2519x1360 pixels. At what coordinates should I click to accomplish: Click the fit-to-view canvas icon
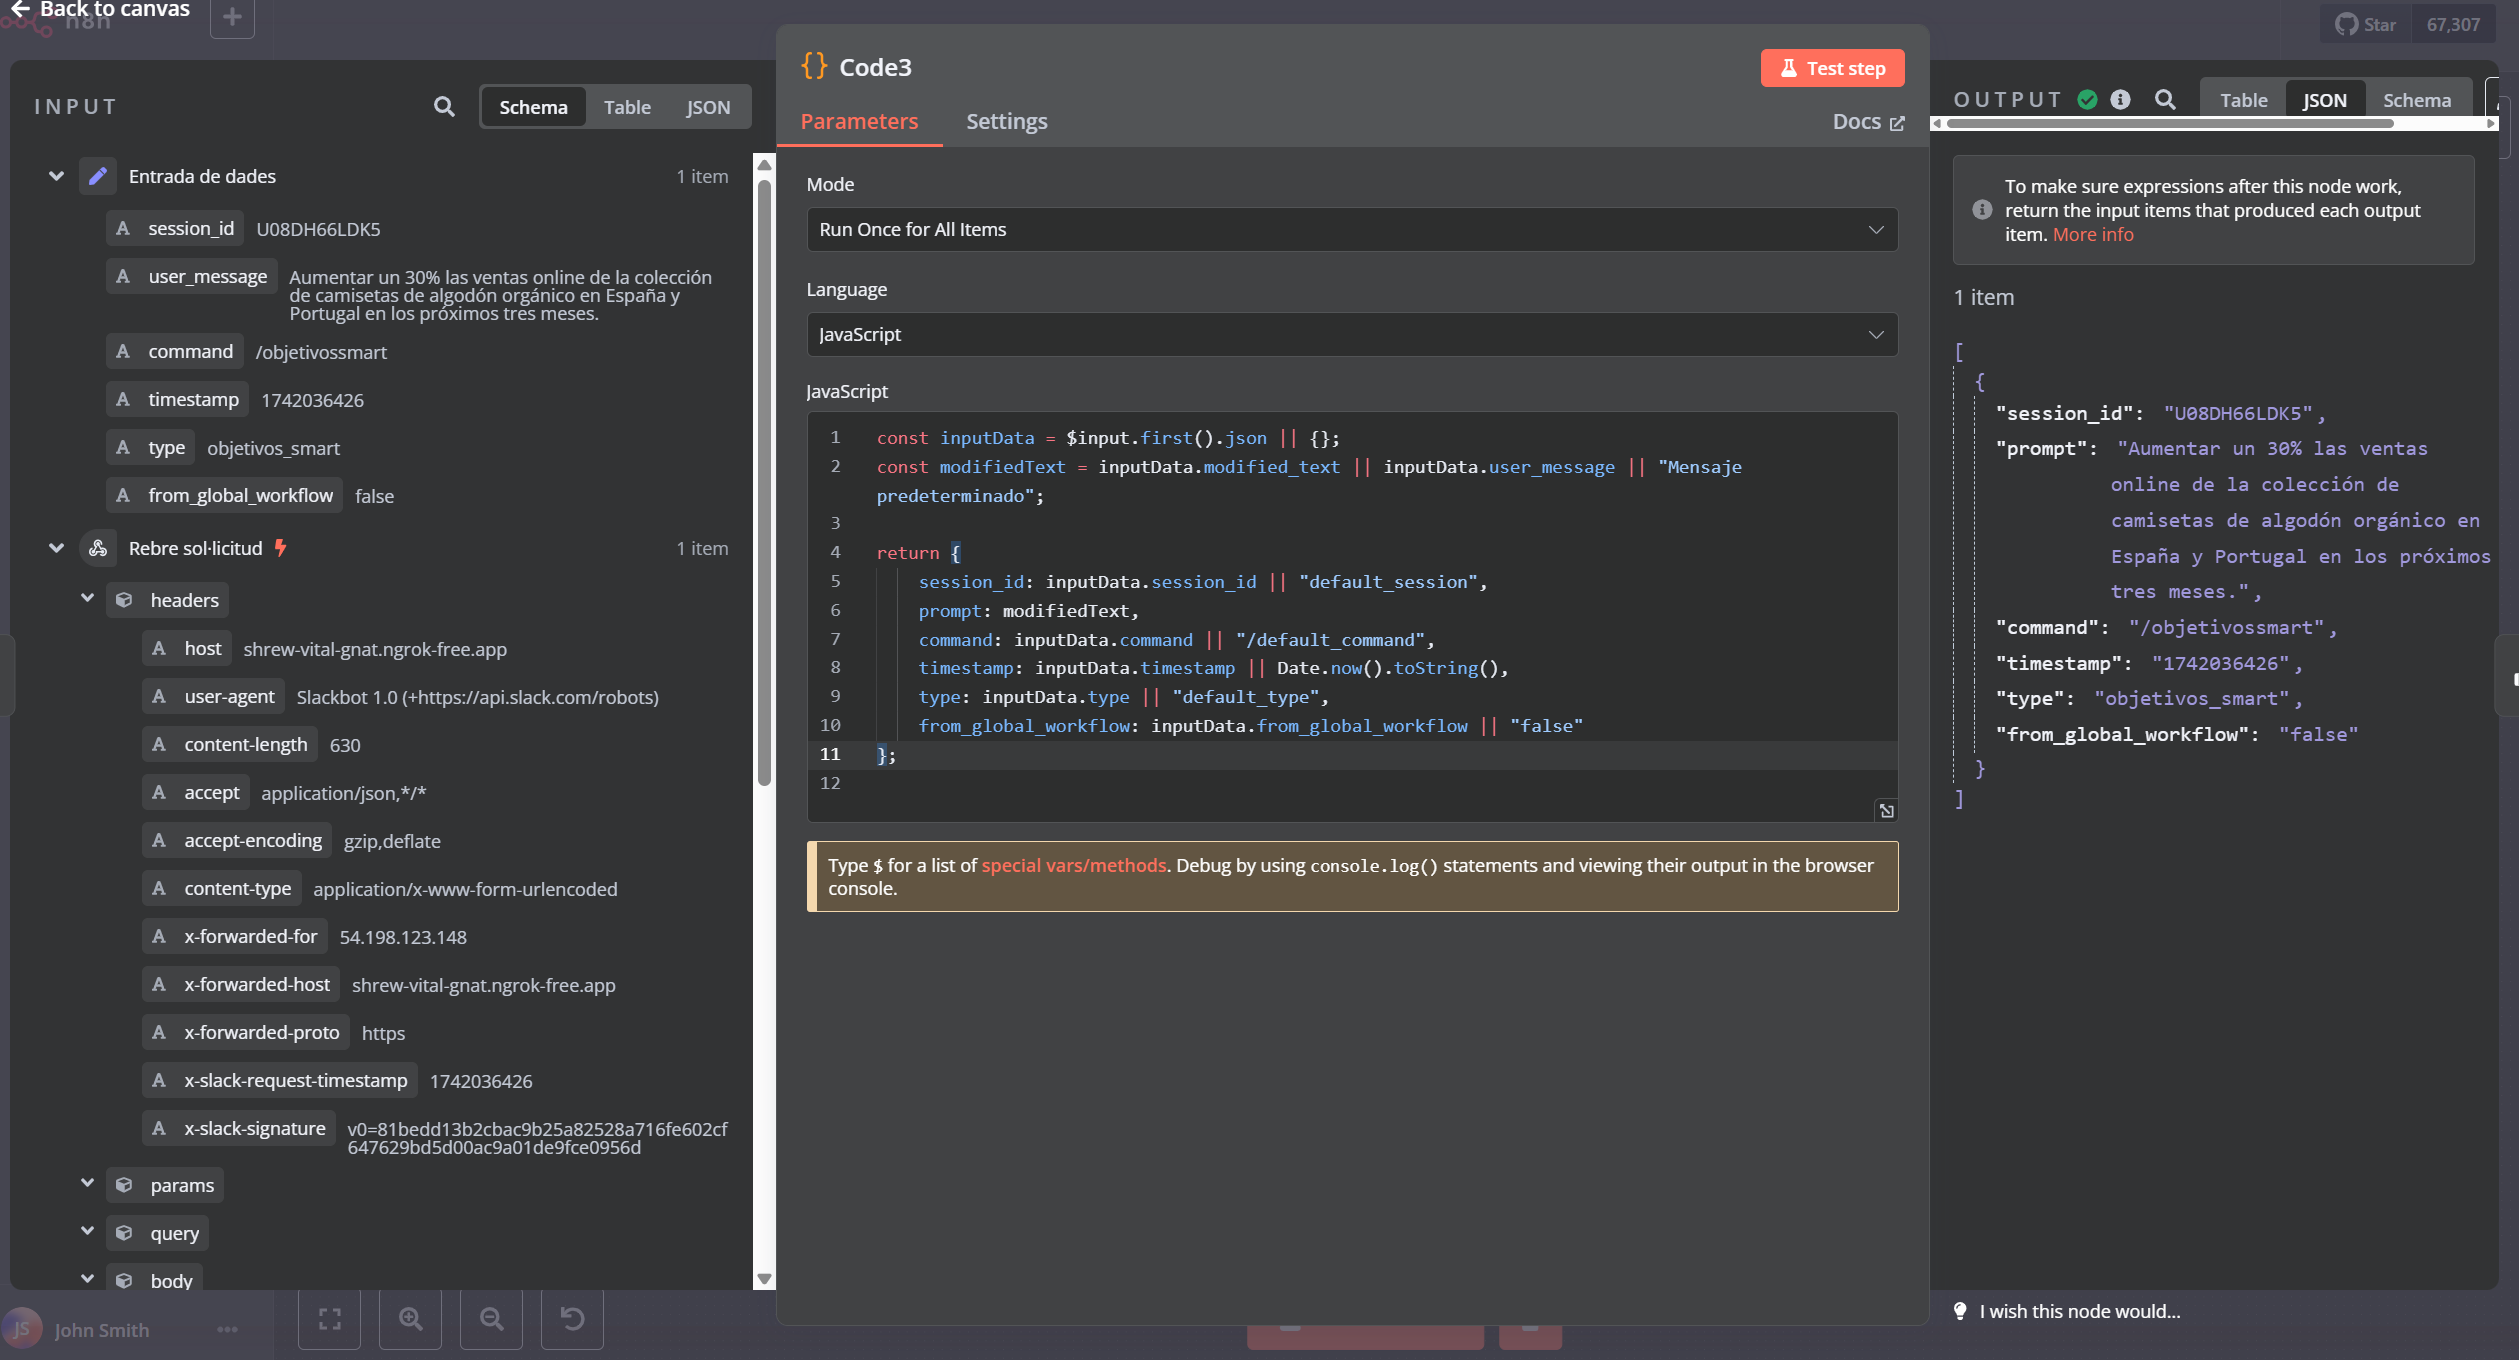(329, 1319)
